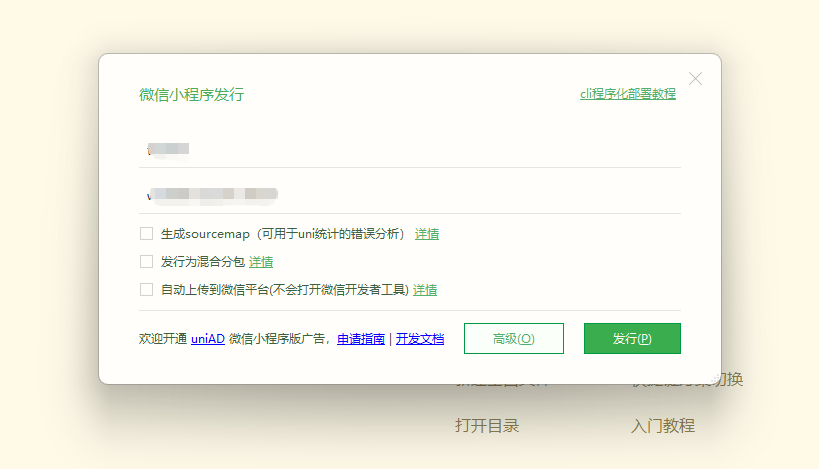Enable the 生成sourcemap checkbox

146,233
